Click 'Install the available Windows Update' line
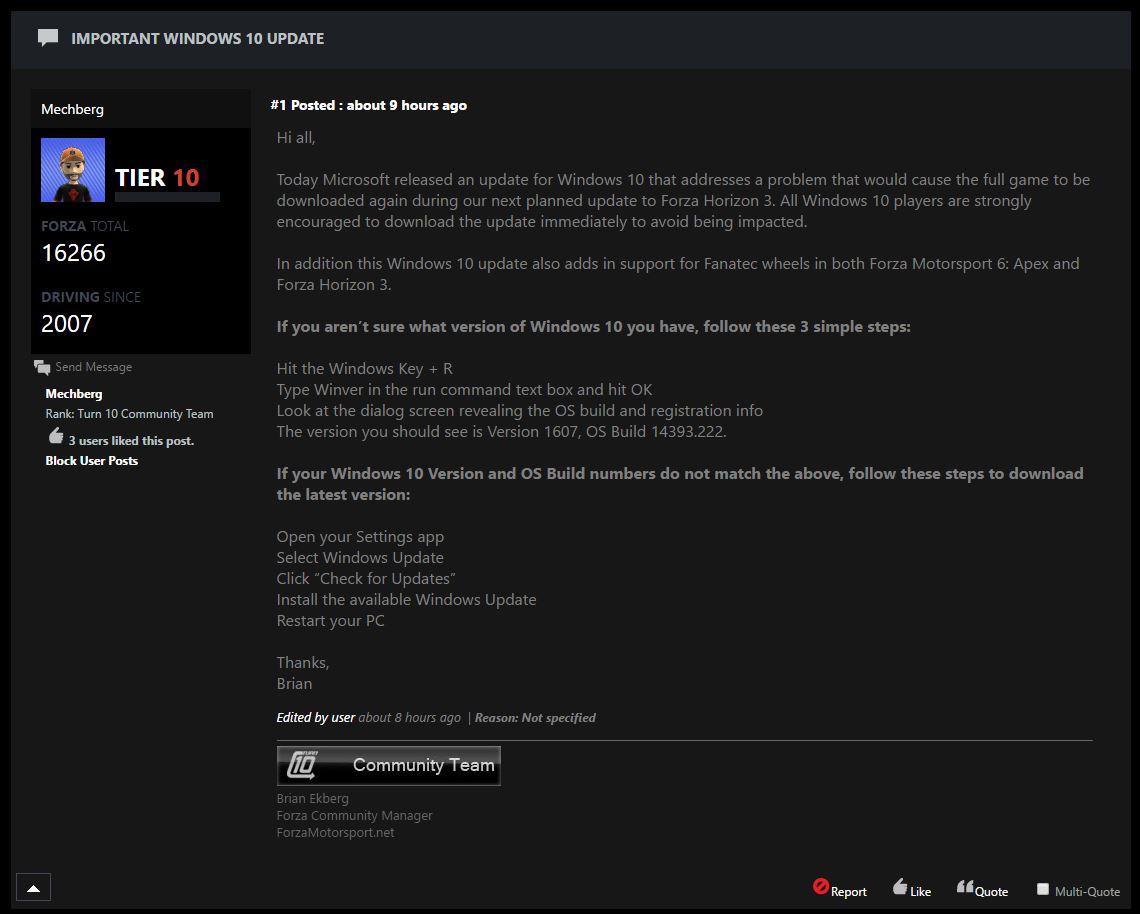Screen dimensions: 1140x914 [406, 600]
